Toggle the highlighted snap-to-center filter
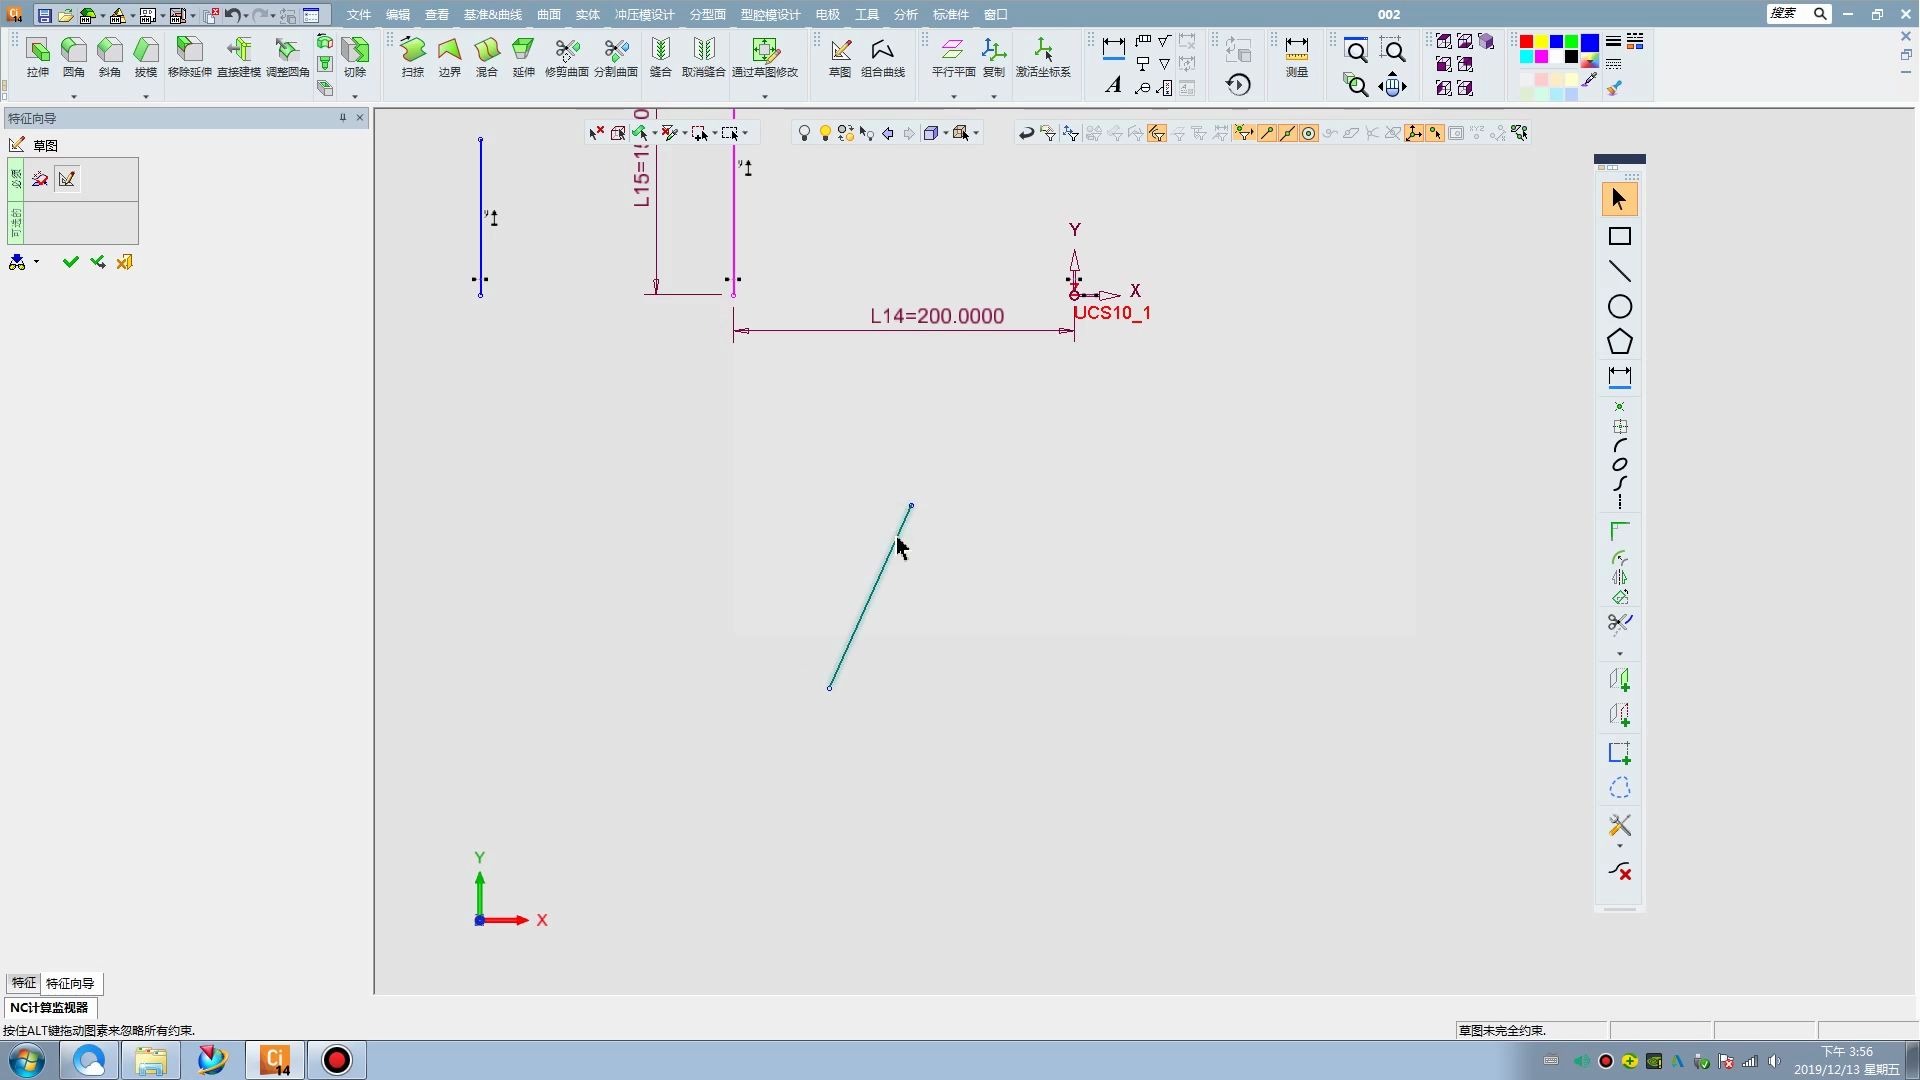Screen dimensions: 1920x1080 point(1308,133)
